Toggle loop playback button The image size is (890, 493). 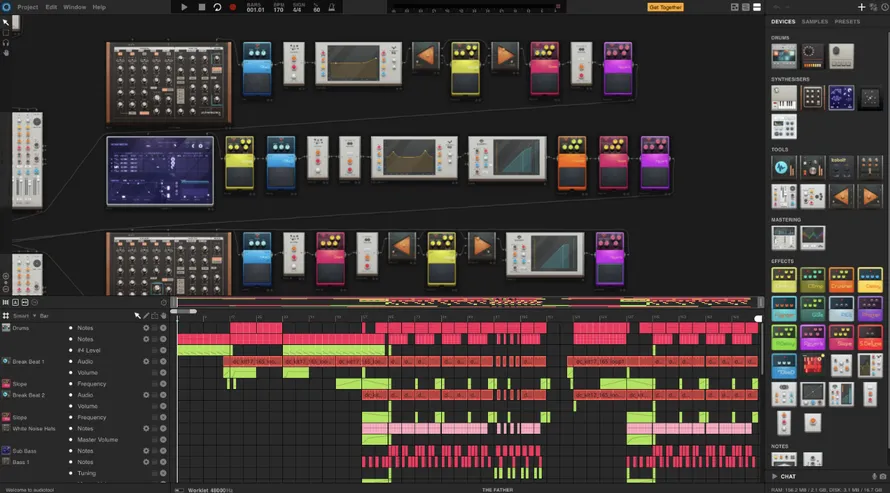[217, 7]
